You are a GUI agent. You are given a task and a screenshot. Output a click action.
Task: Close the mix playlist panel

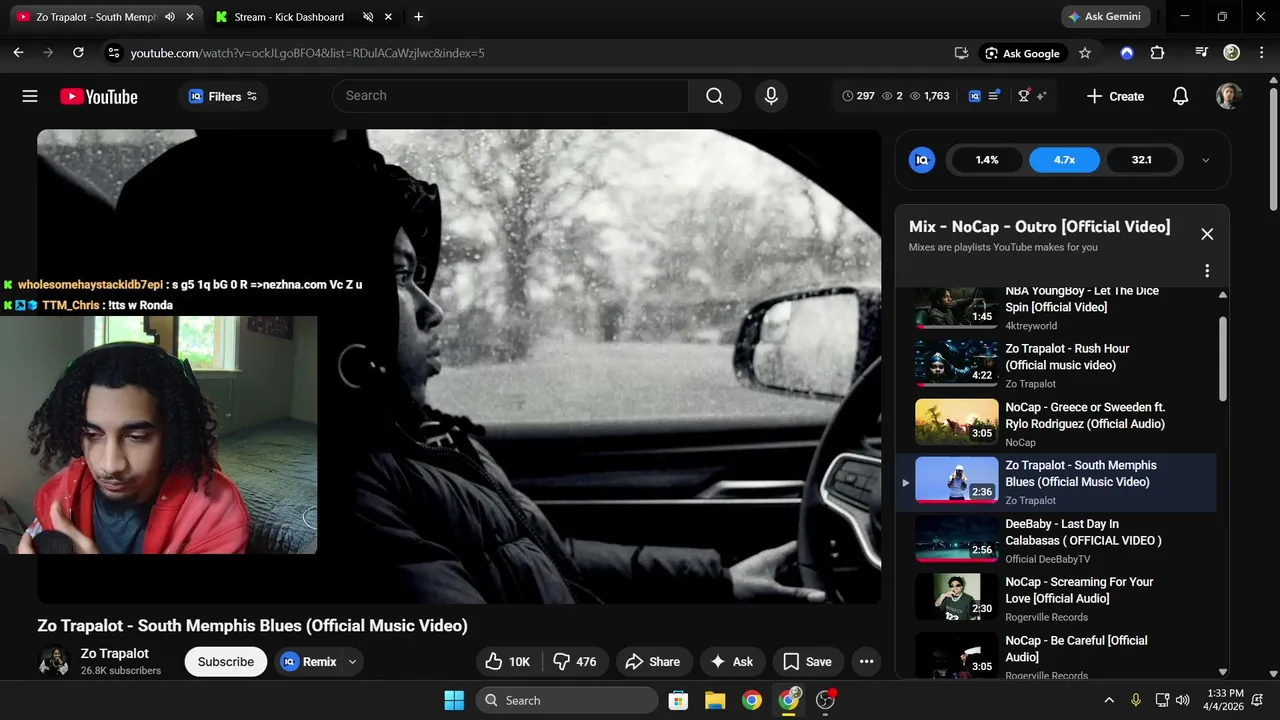click(1207, 234)
